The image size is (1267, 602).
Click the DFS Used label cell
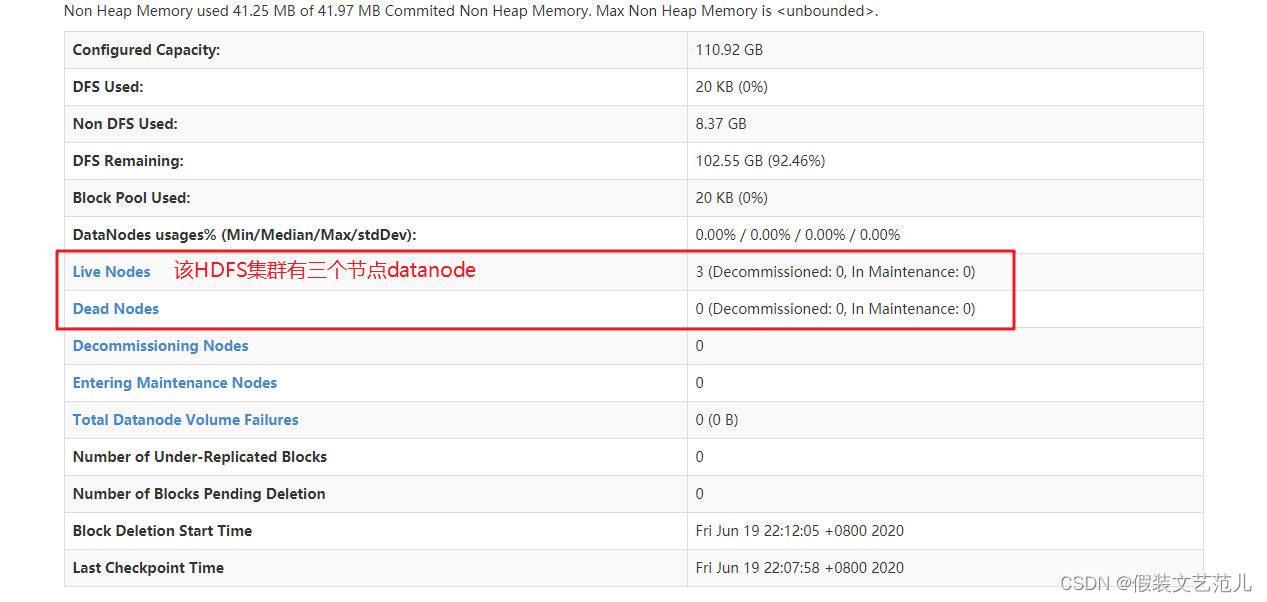point(376,87)
